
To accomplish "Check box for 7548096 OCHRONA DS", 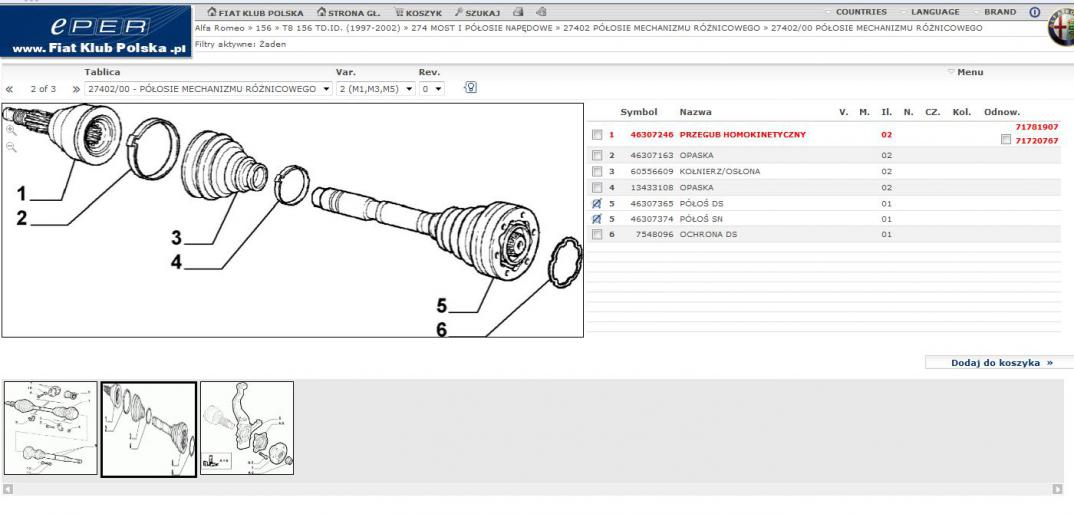I will click(x=597, y=234).
